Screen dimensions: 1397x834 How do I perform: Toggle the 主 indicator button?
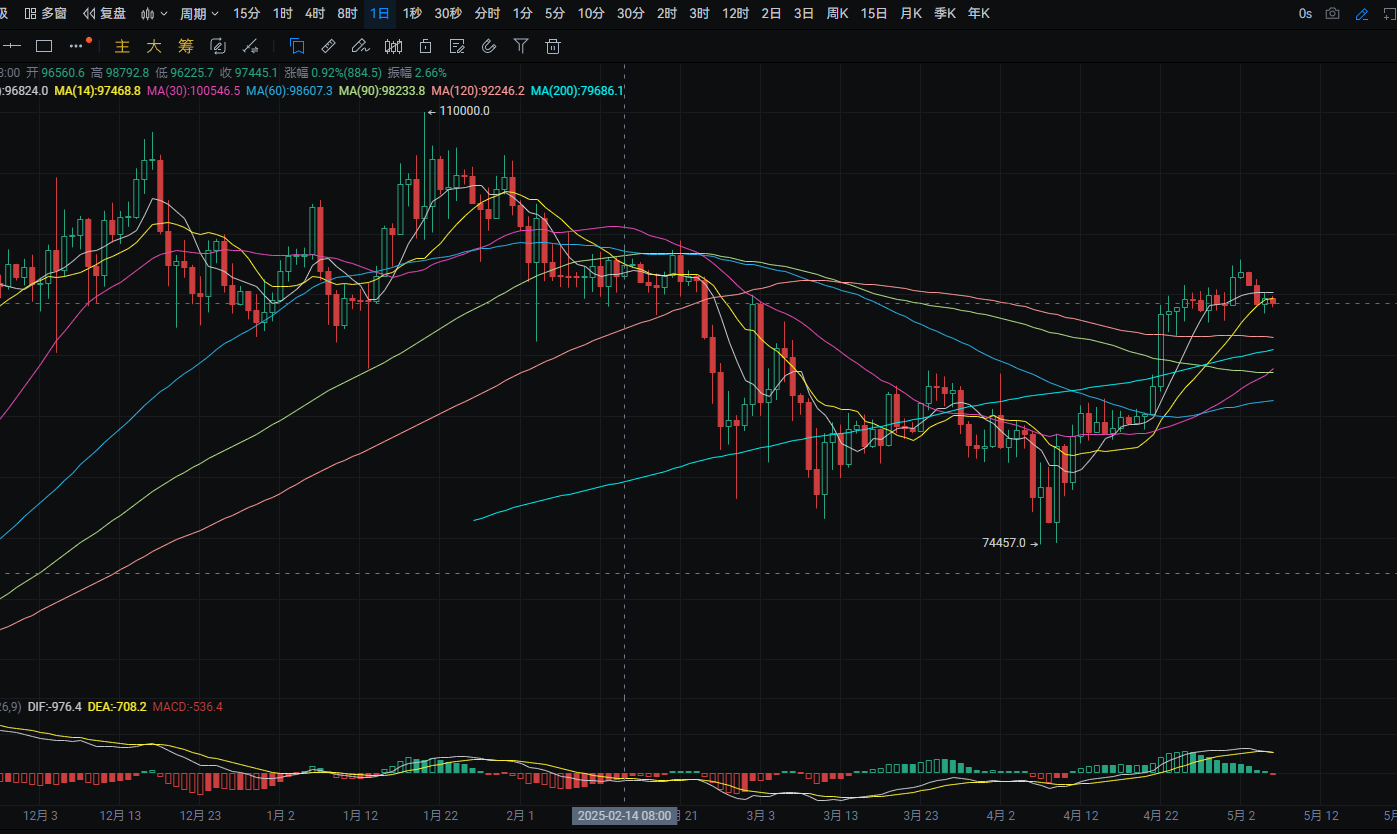122,46
